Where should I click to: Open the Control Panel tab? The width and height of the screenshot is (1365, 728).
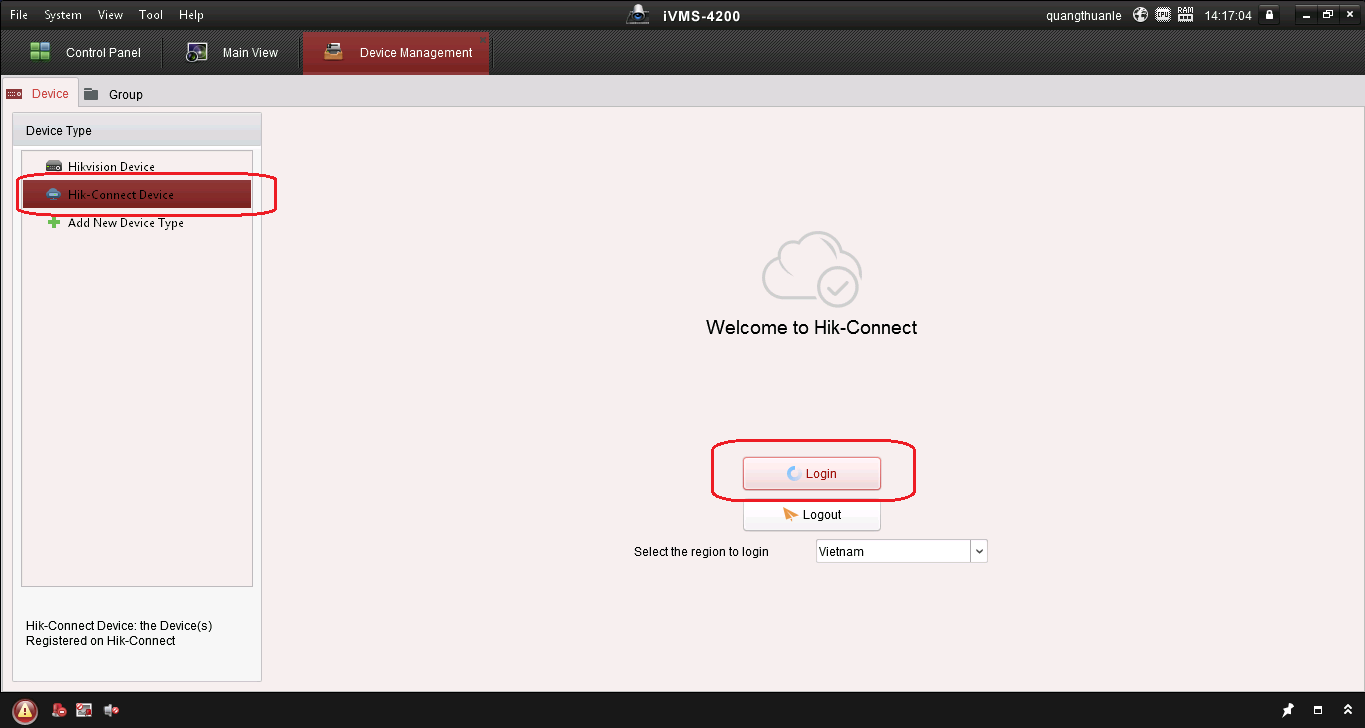click(x=86, y=53)
